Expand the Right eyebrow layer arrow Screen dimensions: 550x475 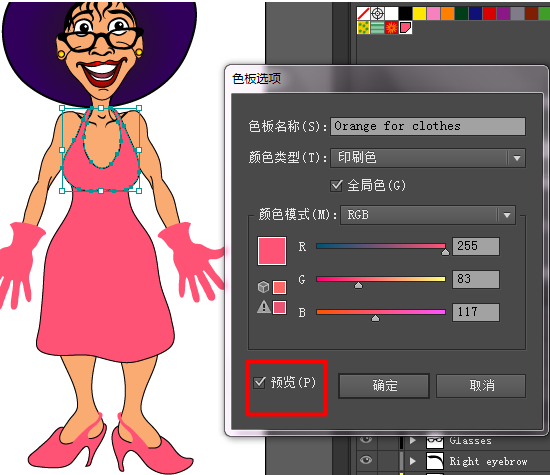(413, 461)
